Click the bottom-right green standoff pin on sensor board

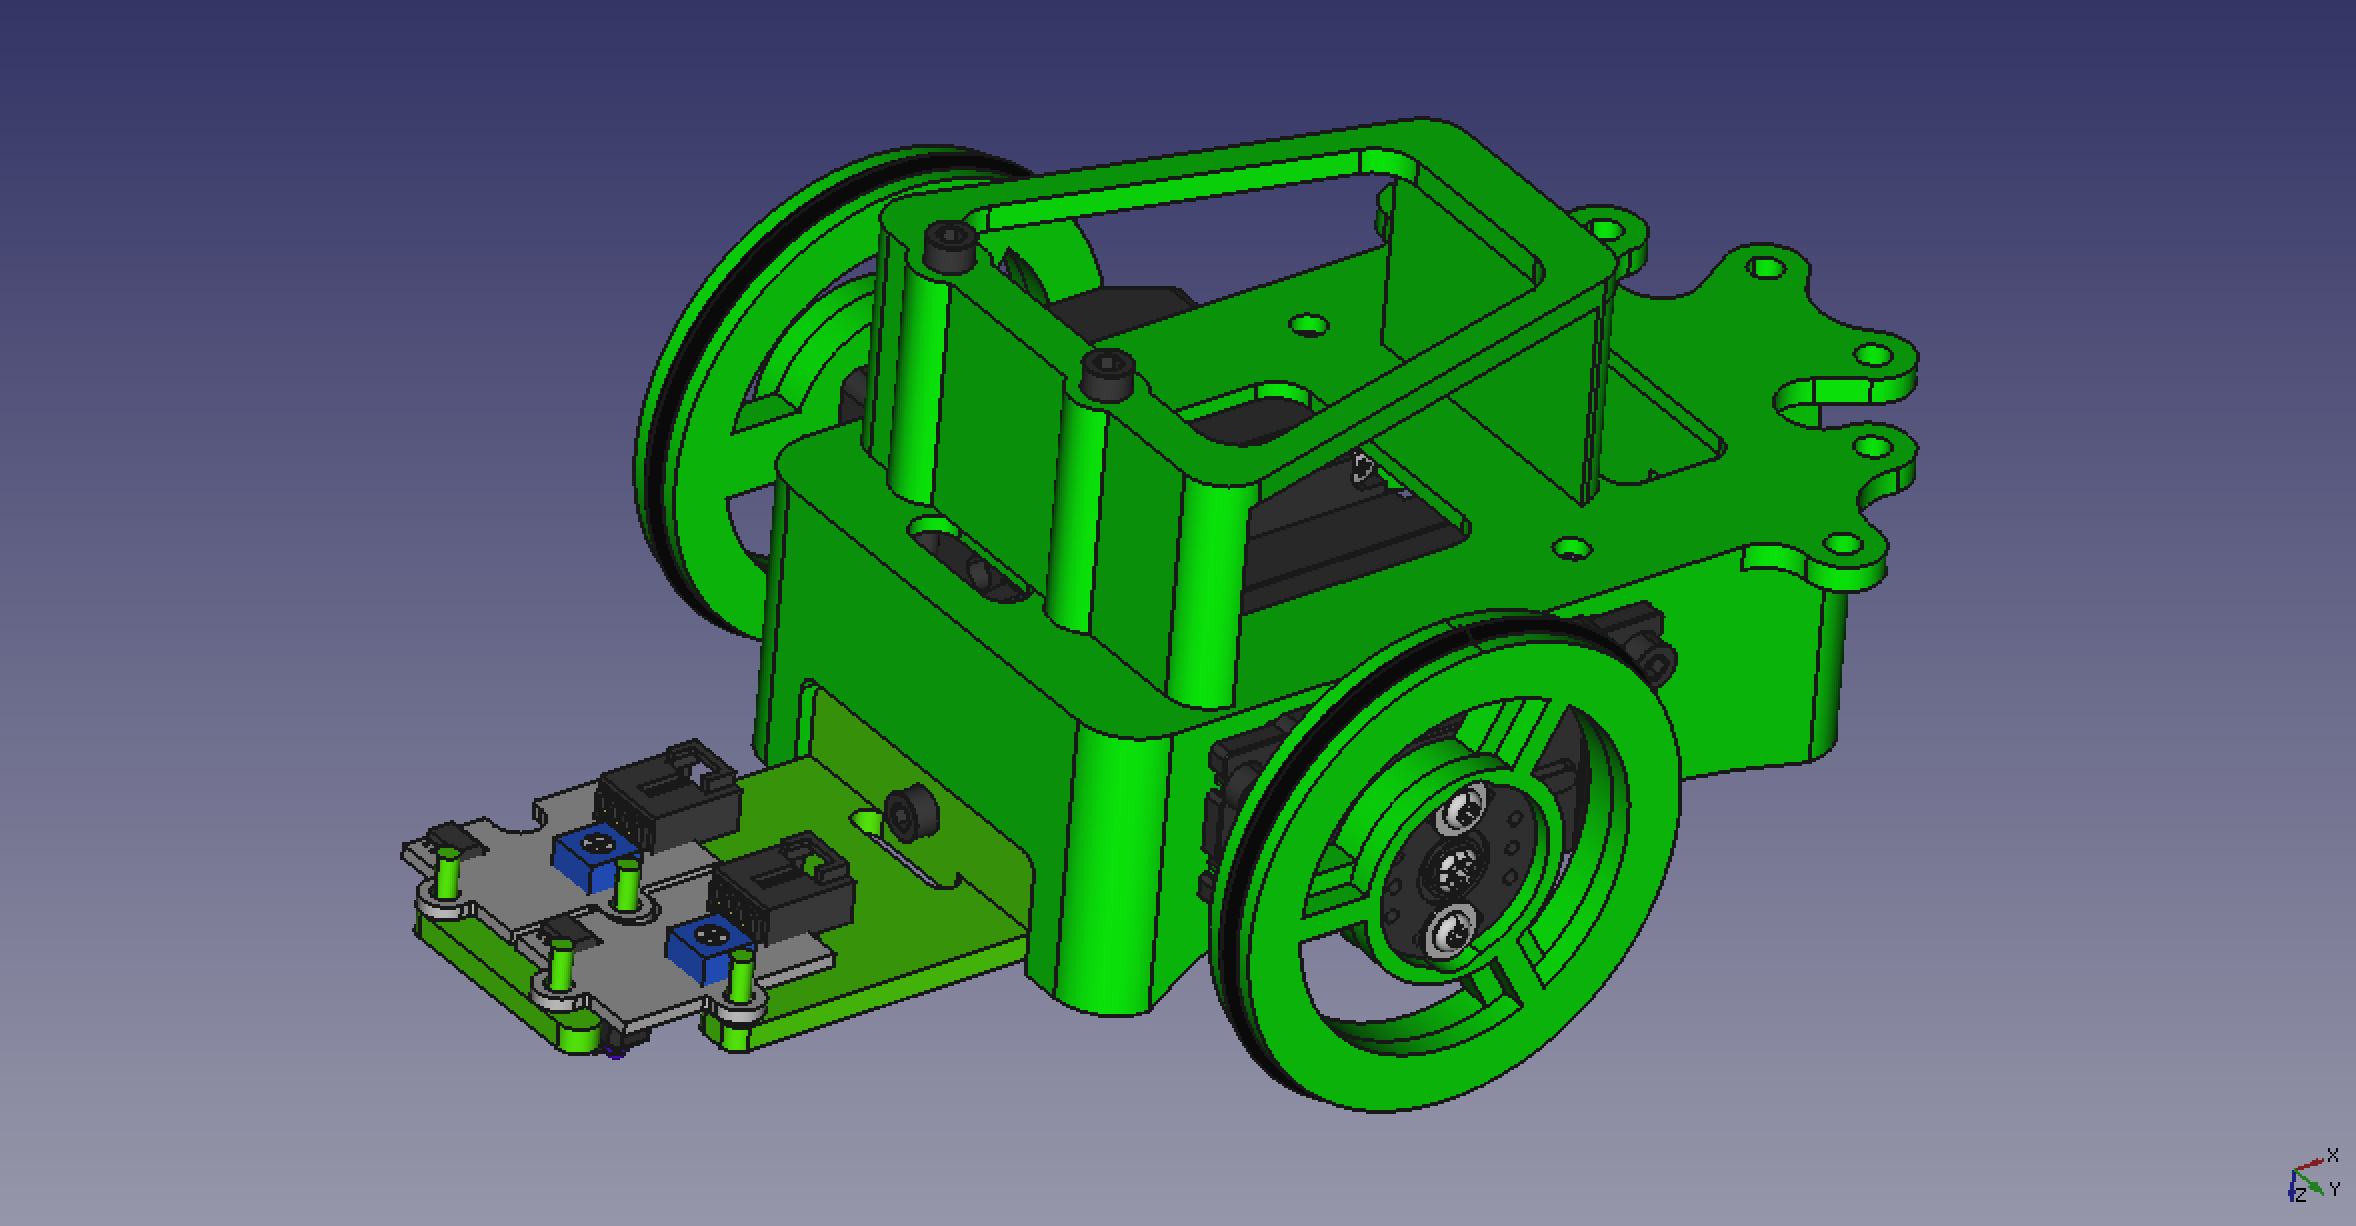(x=741, y=975)
